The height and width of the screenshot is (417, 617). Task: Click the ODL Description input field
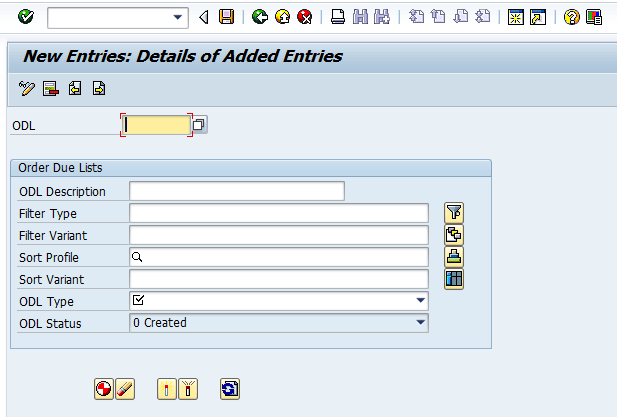tap(236, 191)
